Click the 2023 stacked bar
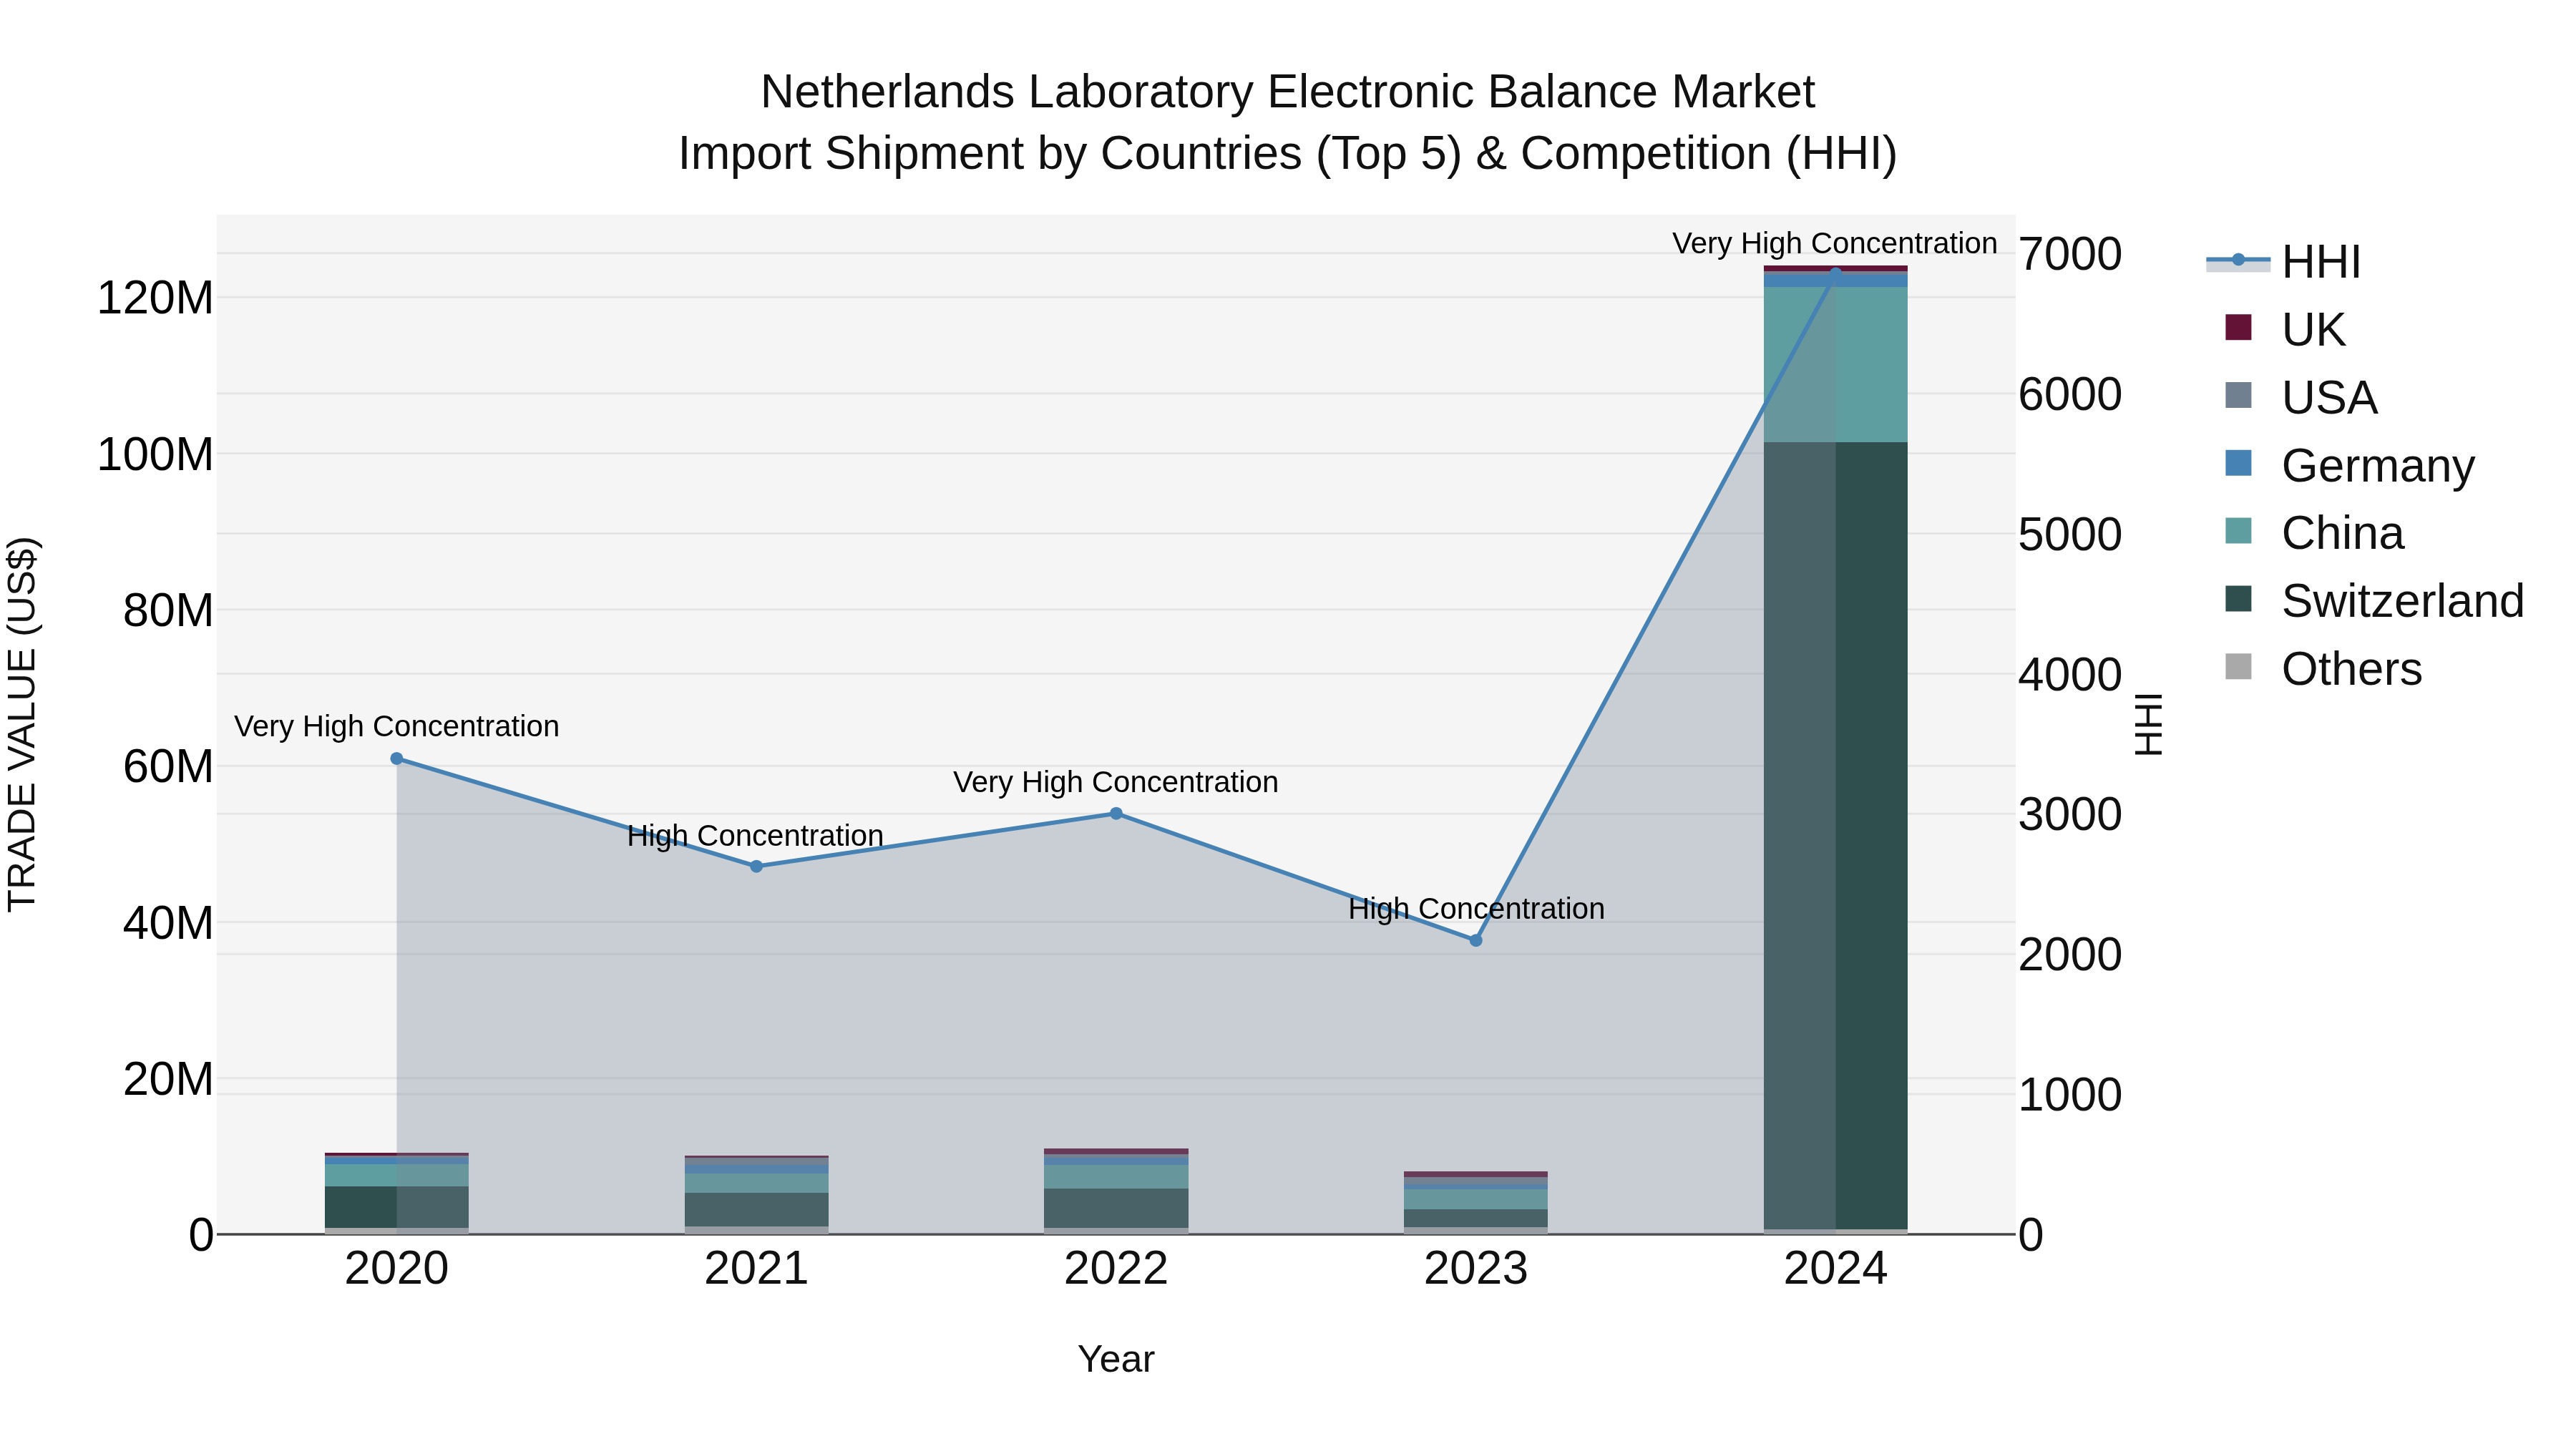 point(1476,1203)
